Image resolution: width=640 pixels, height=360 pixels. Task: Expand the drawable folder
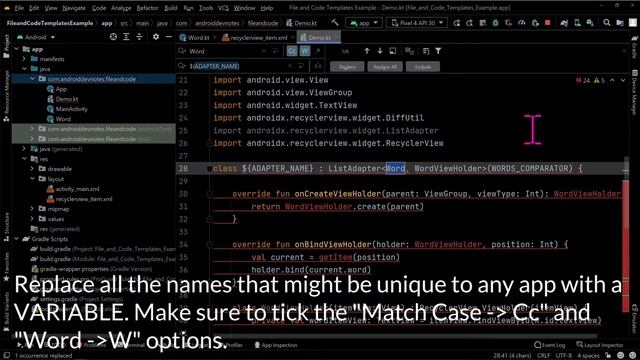[32, 169]
